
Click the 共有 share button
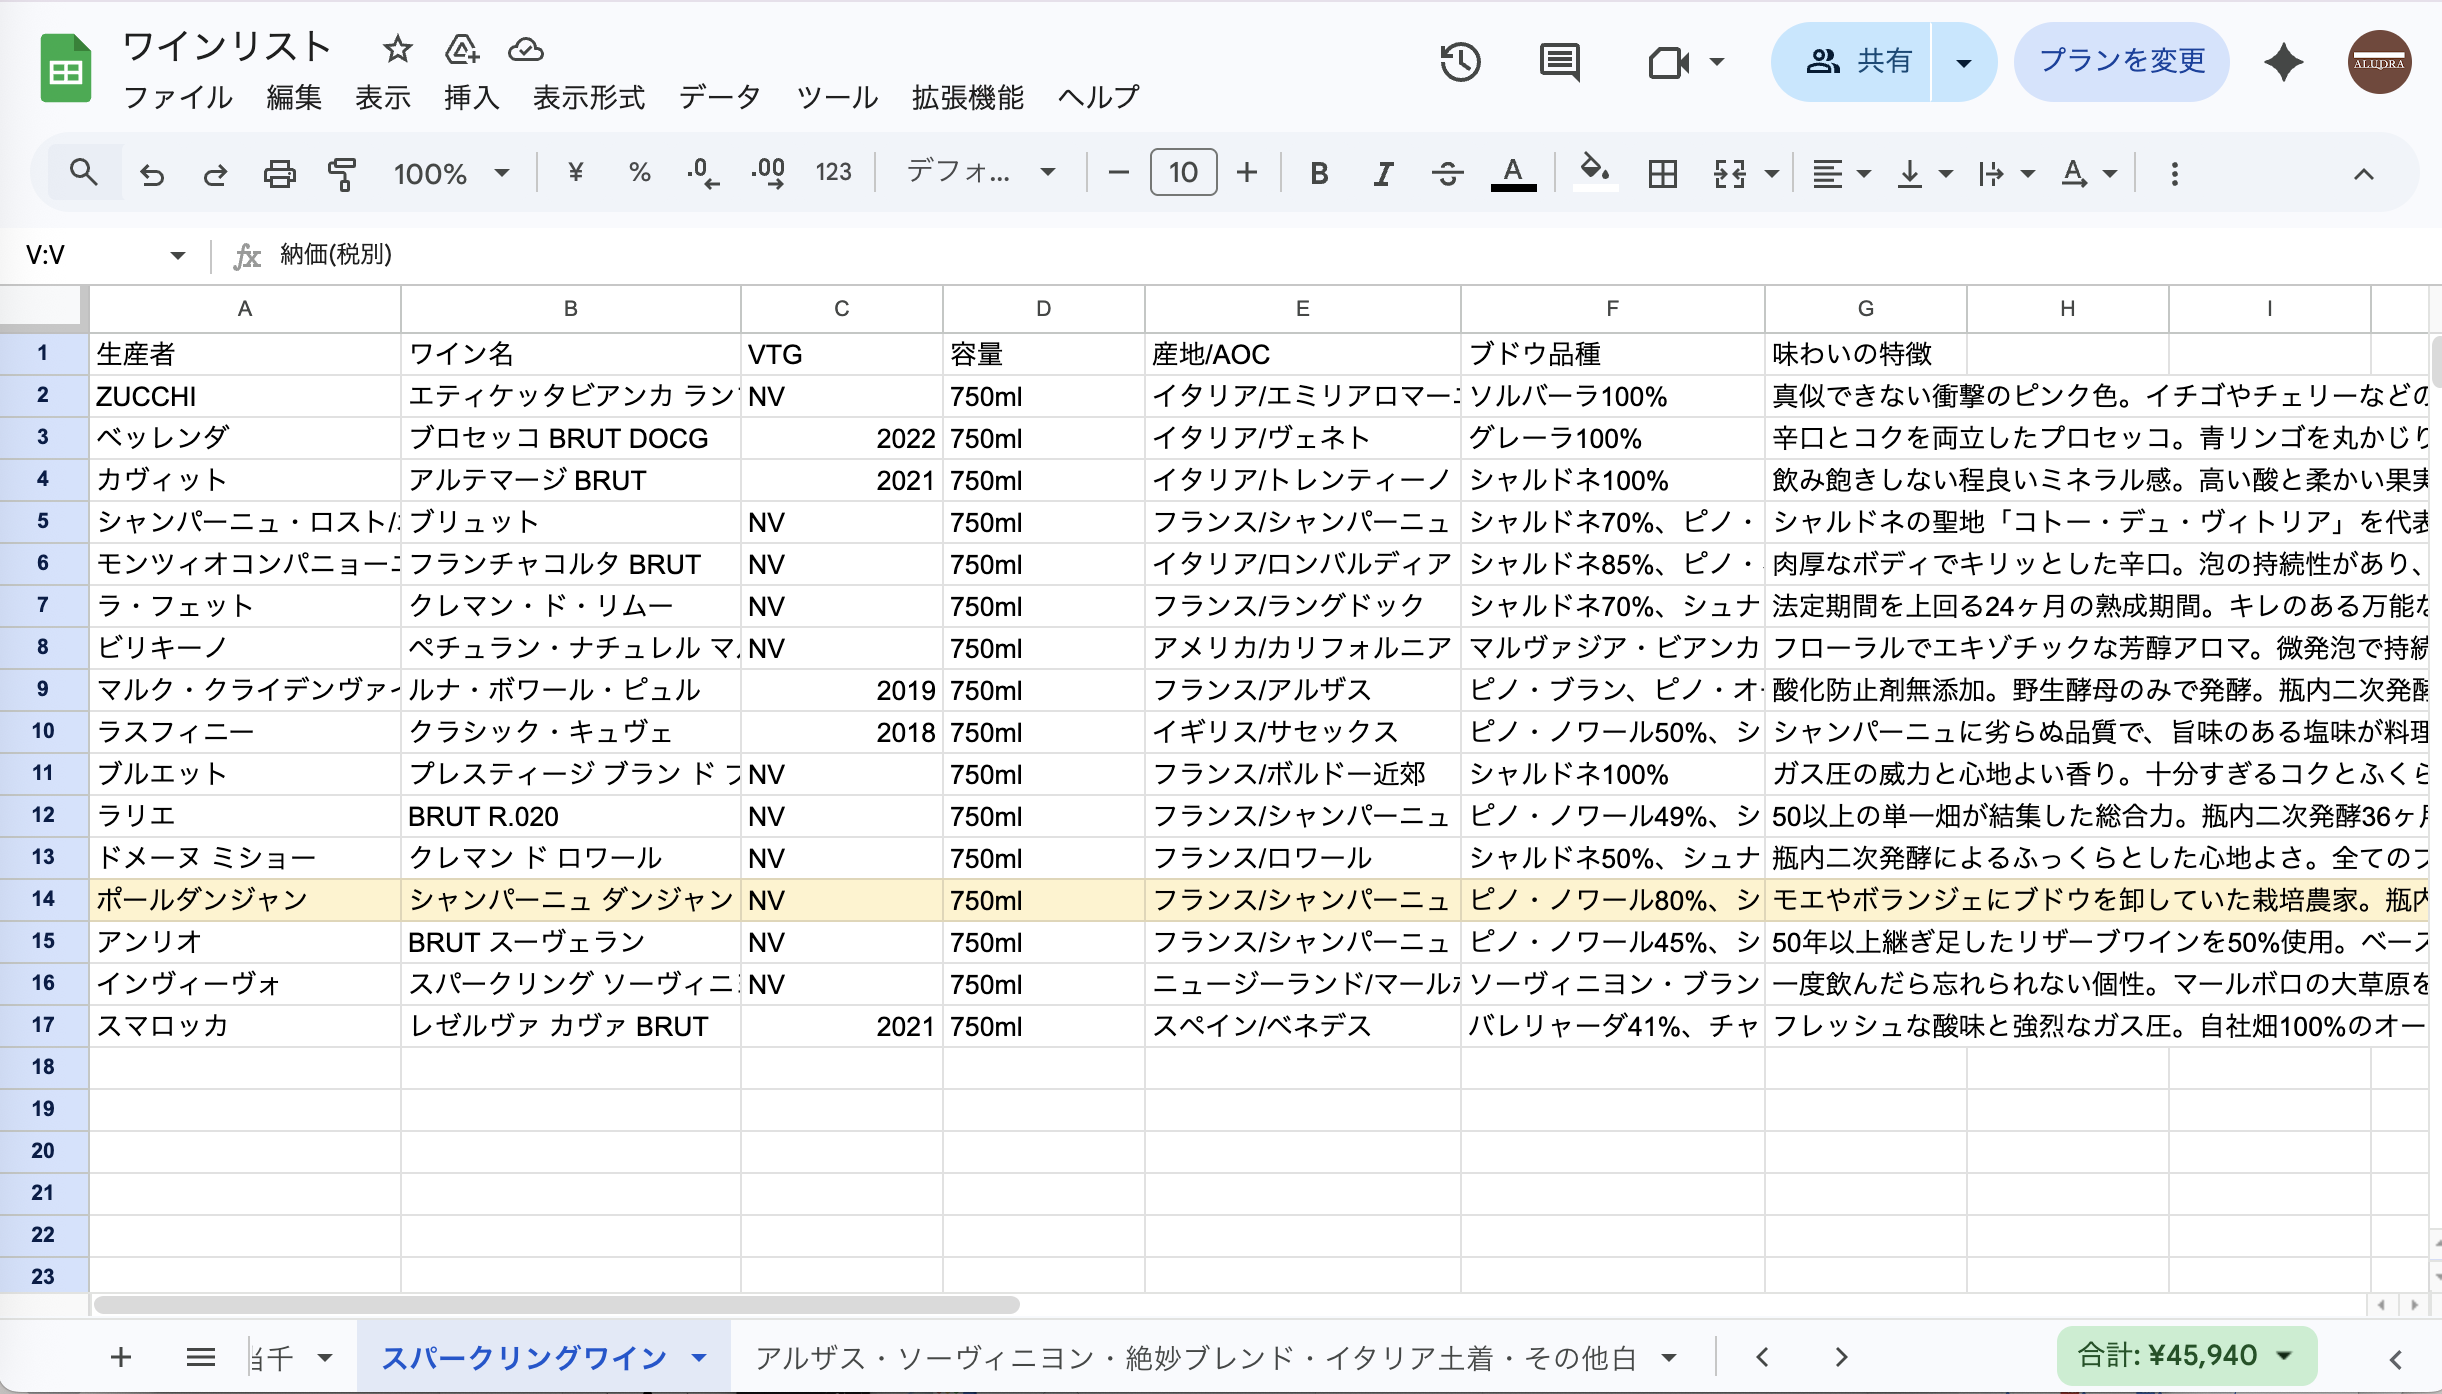coord(1852,62)
